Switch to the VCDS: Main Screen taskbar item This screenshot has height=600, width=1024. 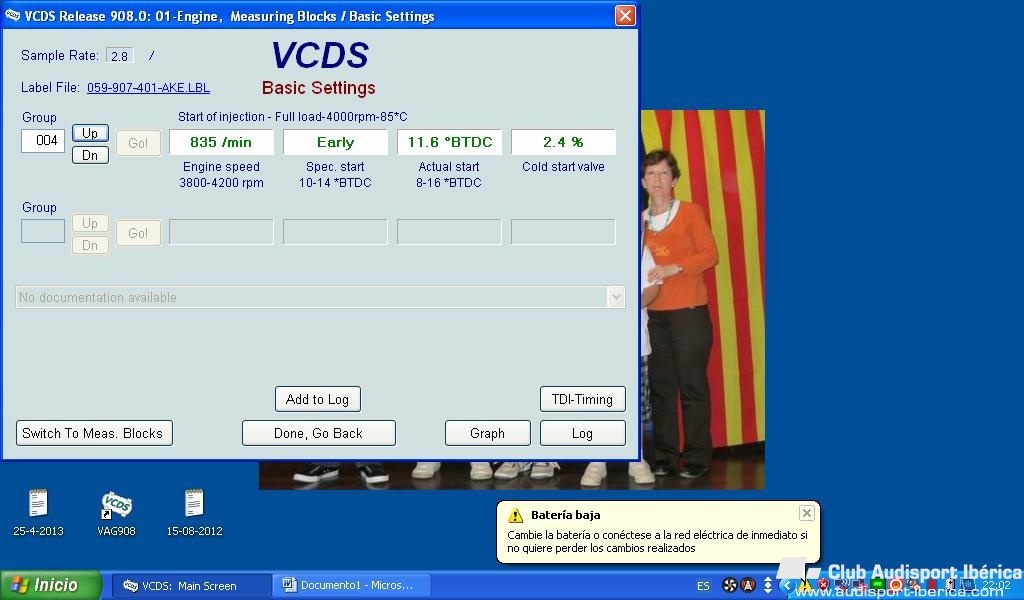pyautogui.click(x=190, y=586)
